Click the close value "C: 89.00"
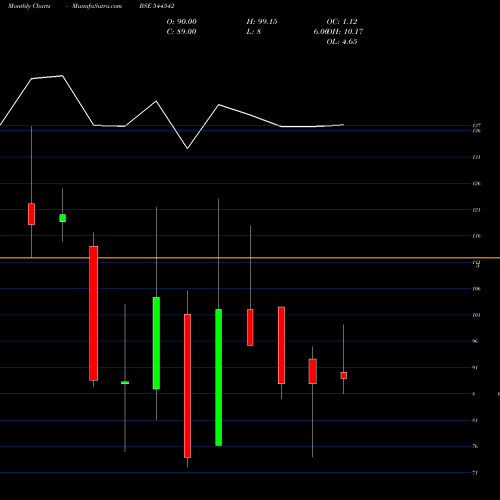Screen dimensions: 500x500 (x=181, y=32)
